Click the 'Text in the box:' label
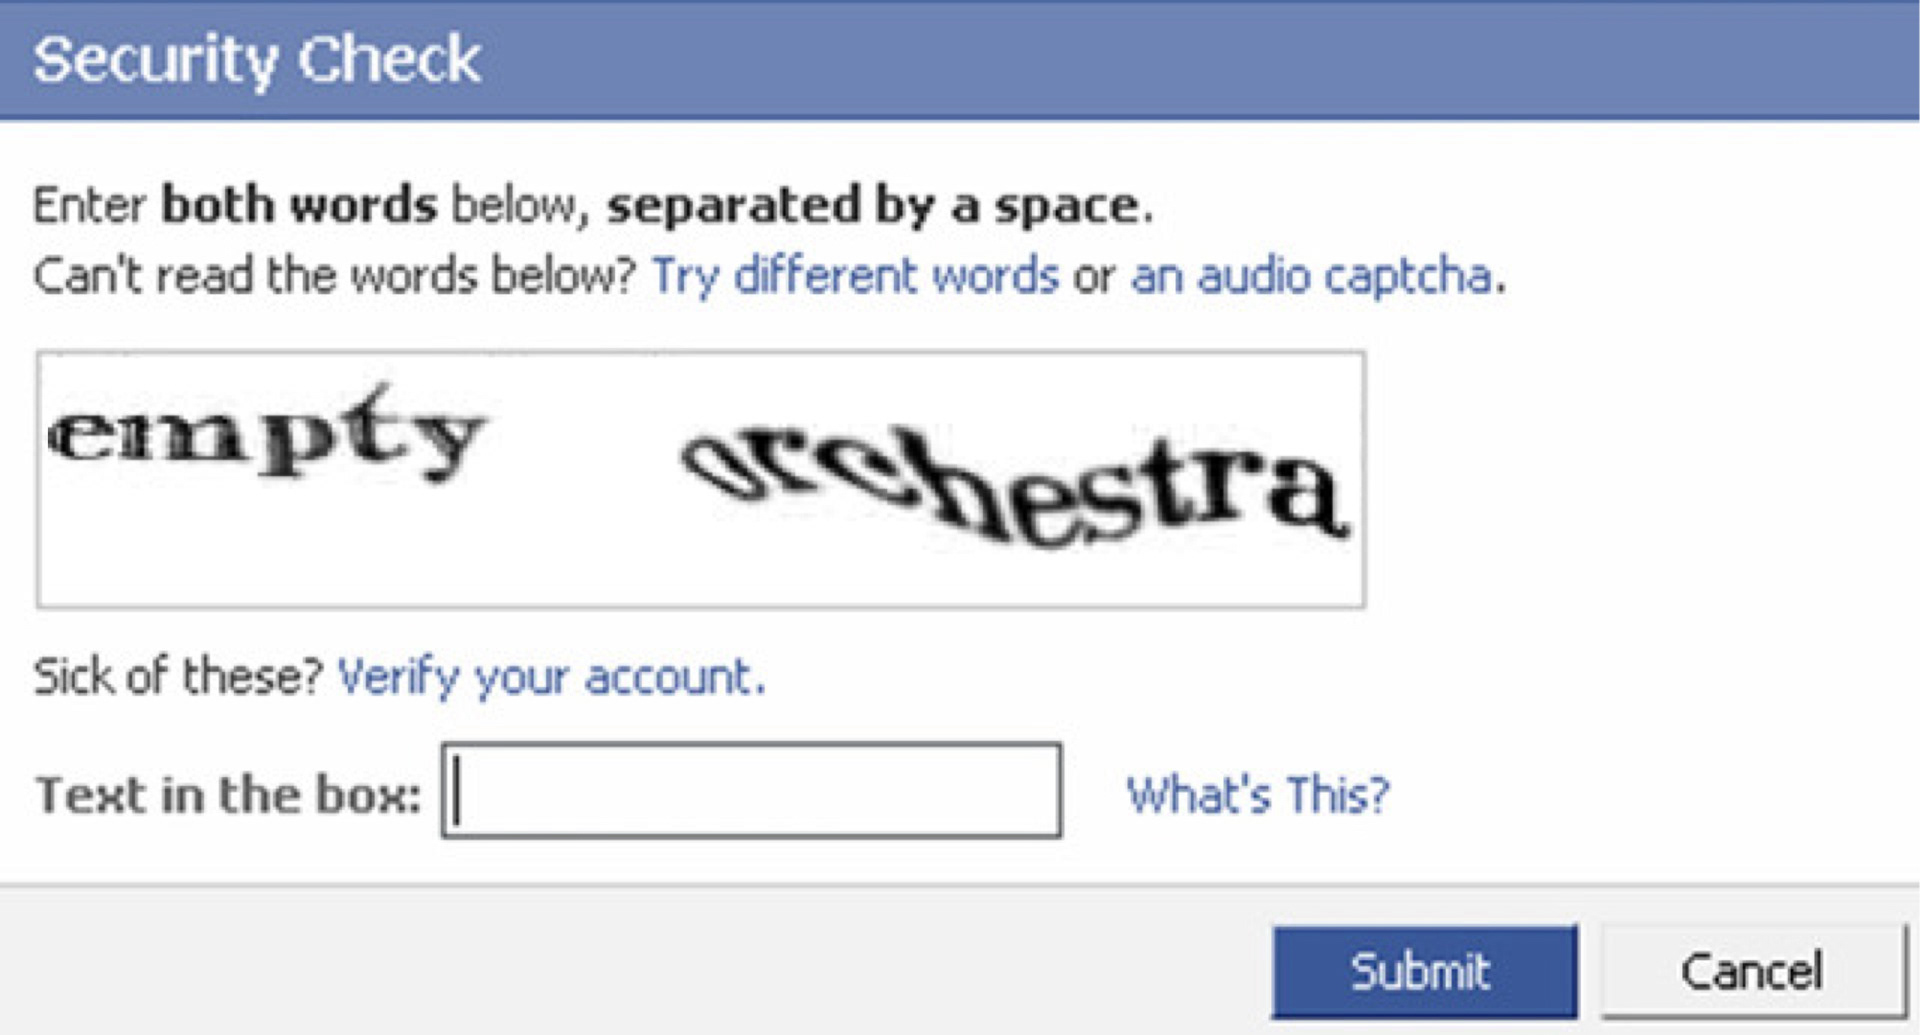 coord(228,795)
